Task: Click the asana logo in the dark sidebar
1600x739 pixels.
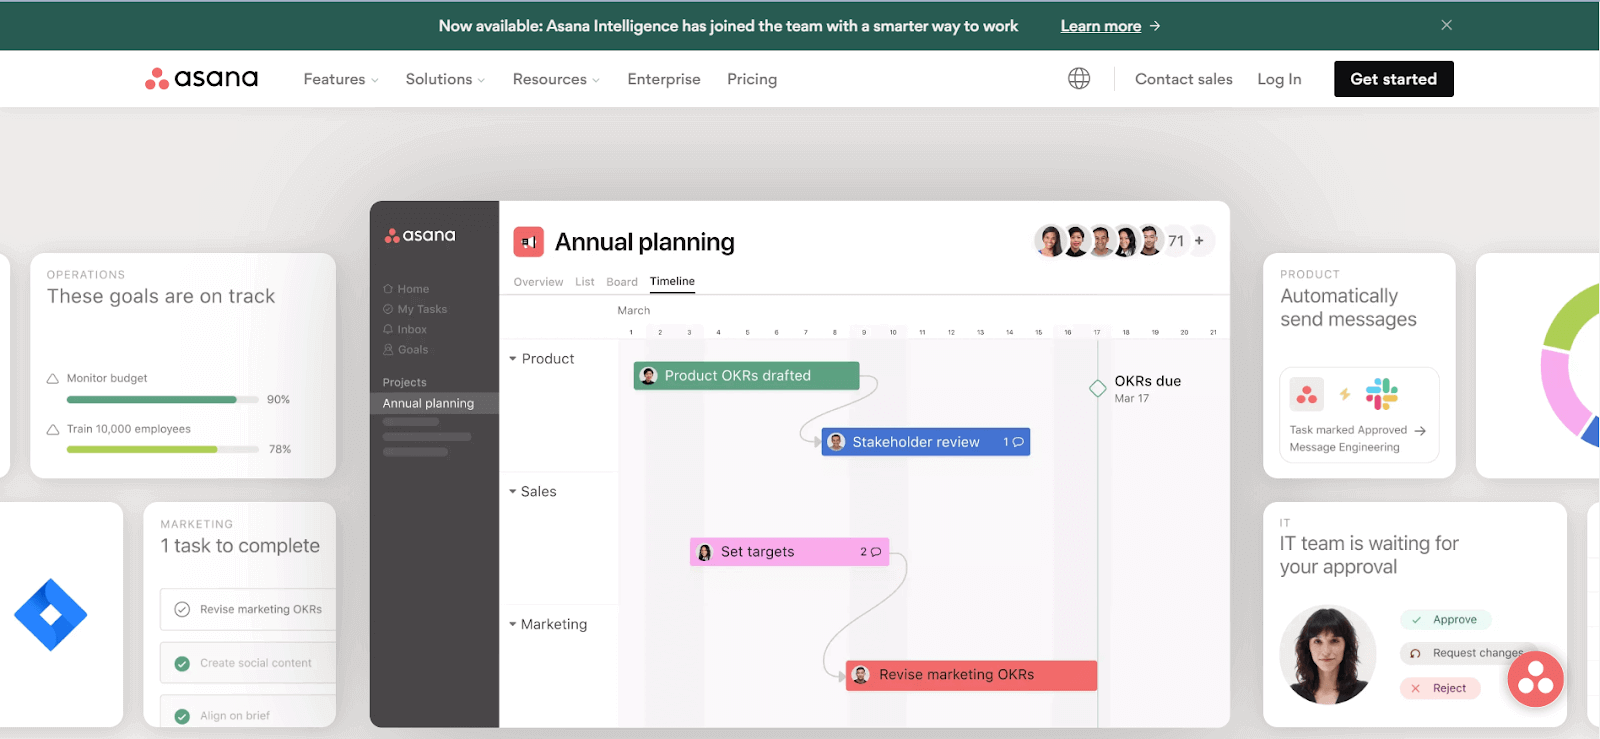Action: pyautogui.click(x=420, y=236)
